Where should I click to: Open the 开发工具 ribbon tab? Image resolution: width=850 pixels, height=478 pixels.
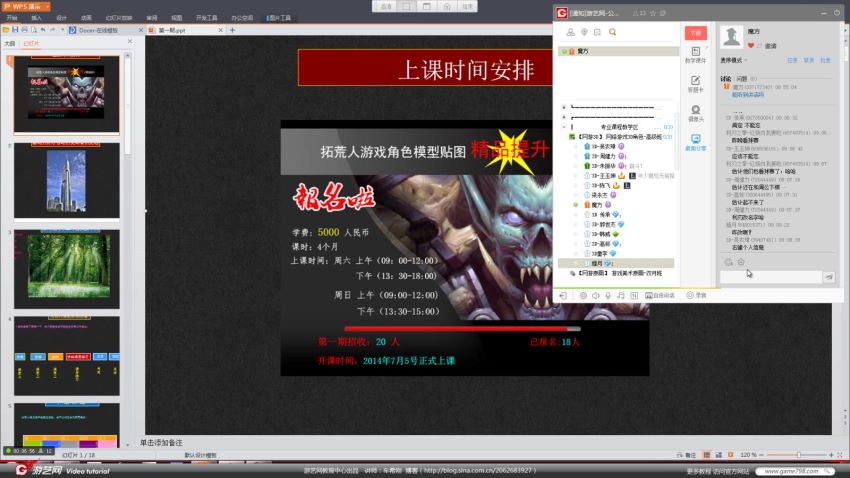(x=207, y=18)
